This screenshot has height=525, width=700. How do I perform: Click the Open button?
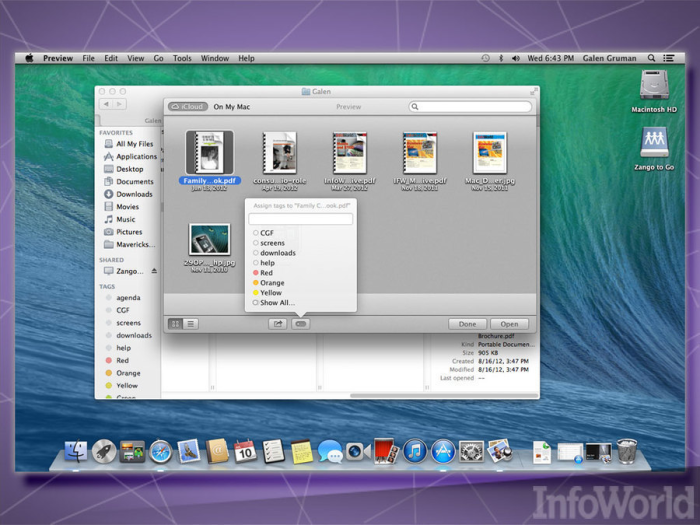click(509, 324)
